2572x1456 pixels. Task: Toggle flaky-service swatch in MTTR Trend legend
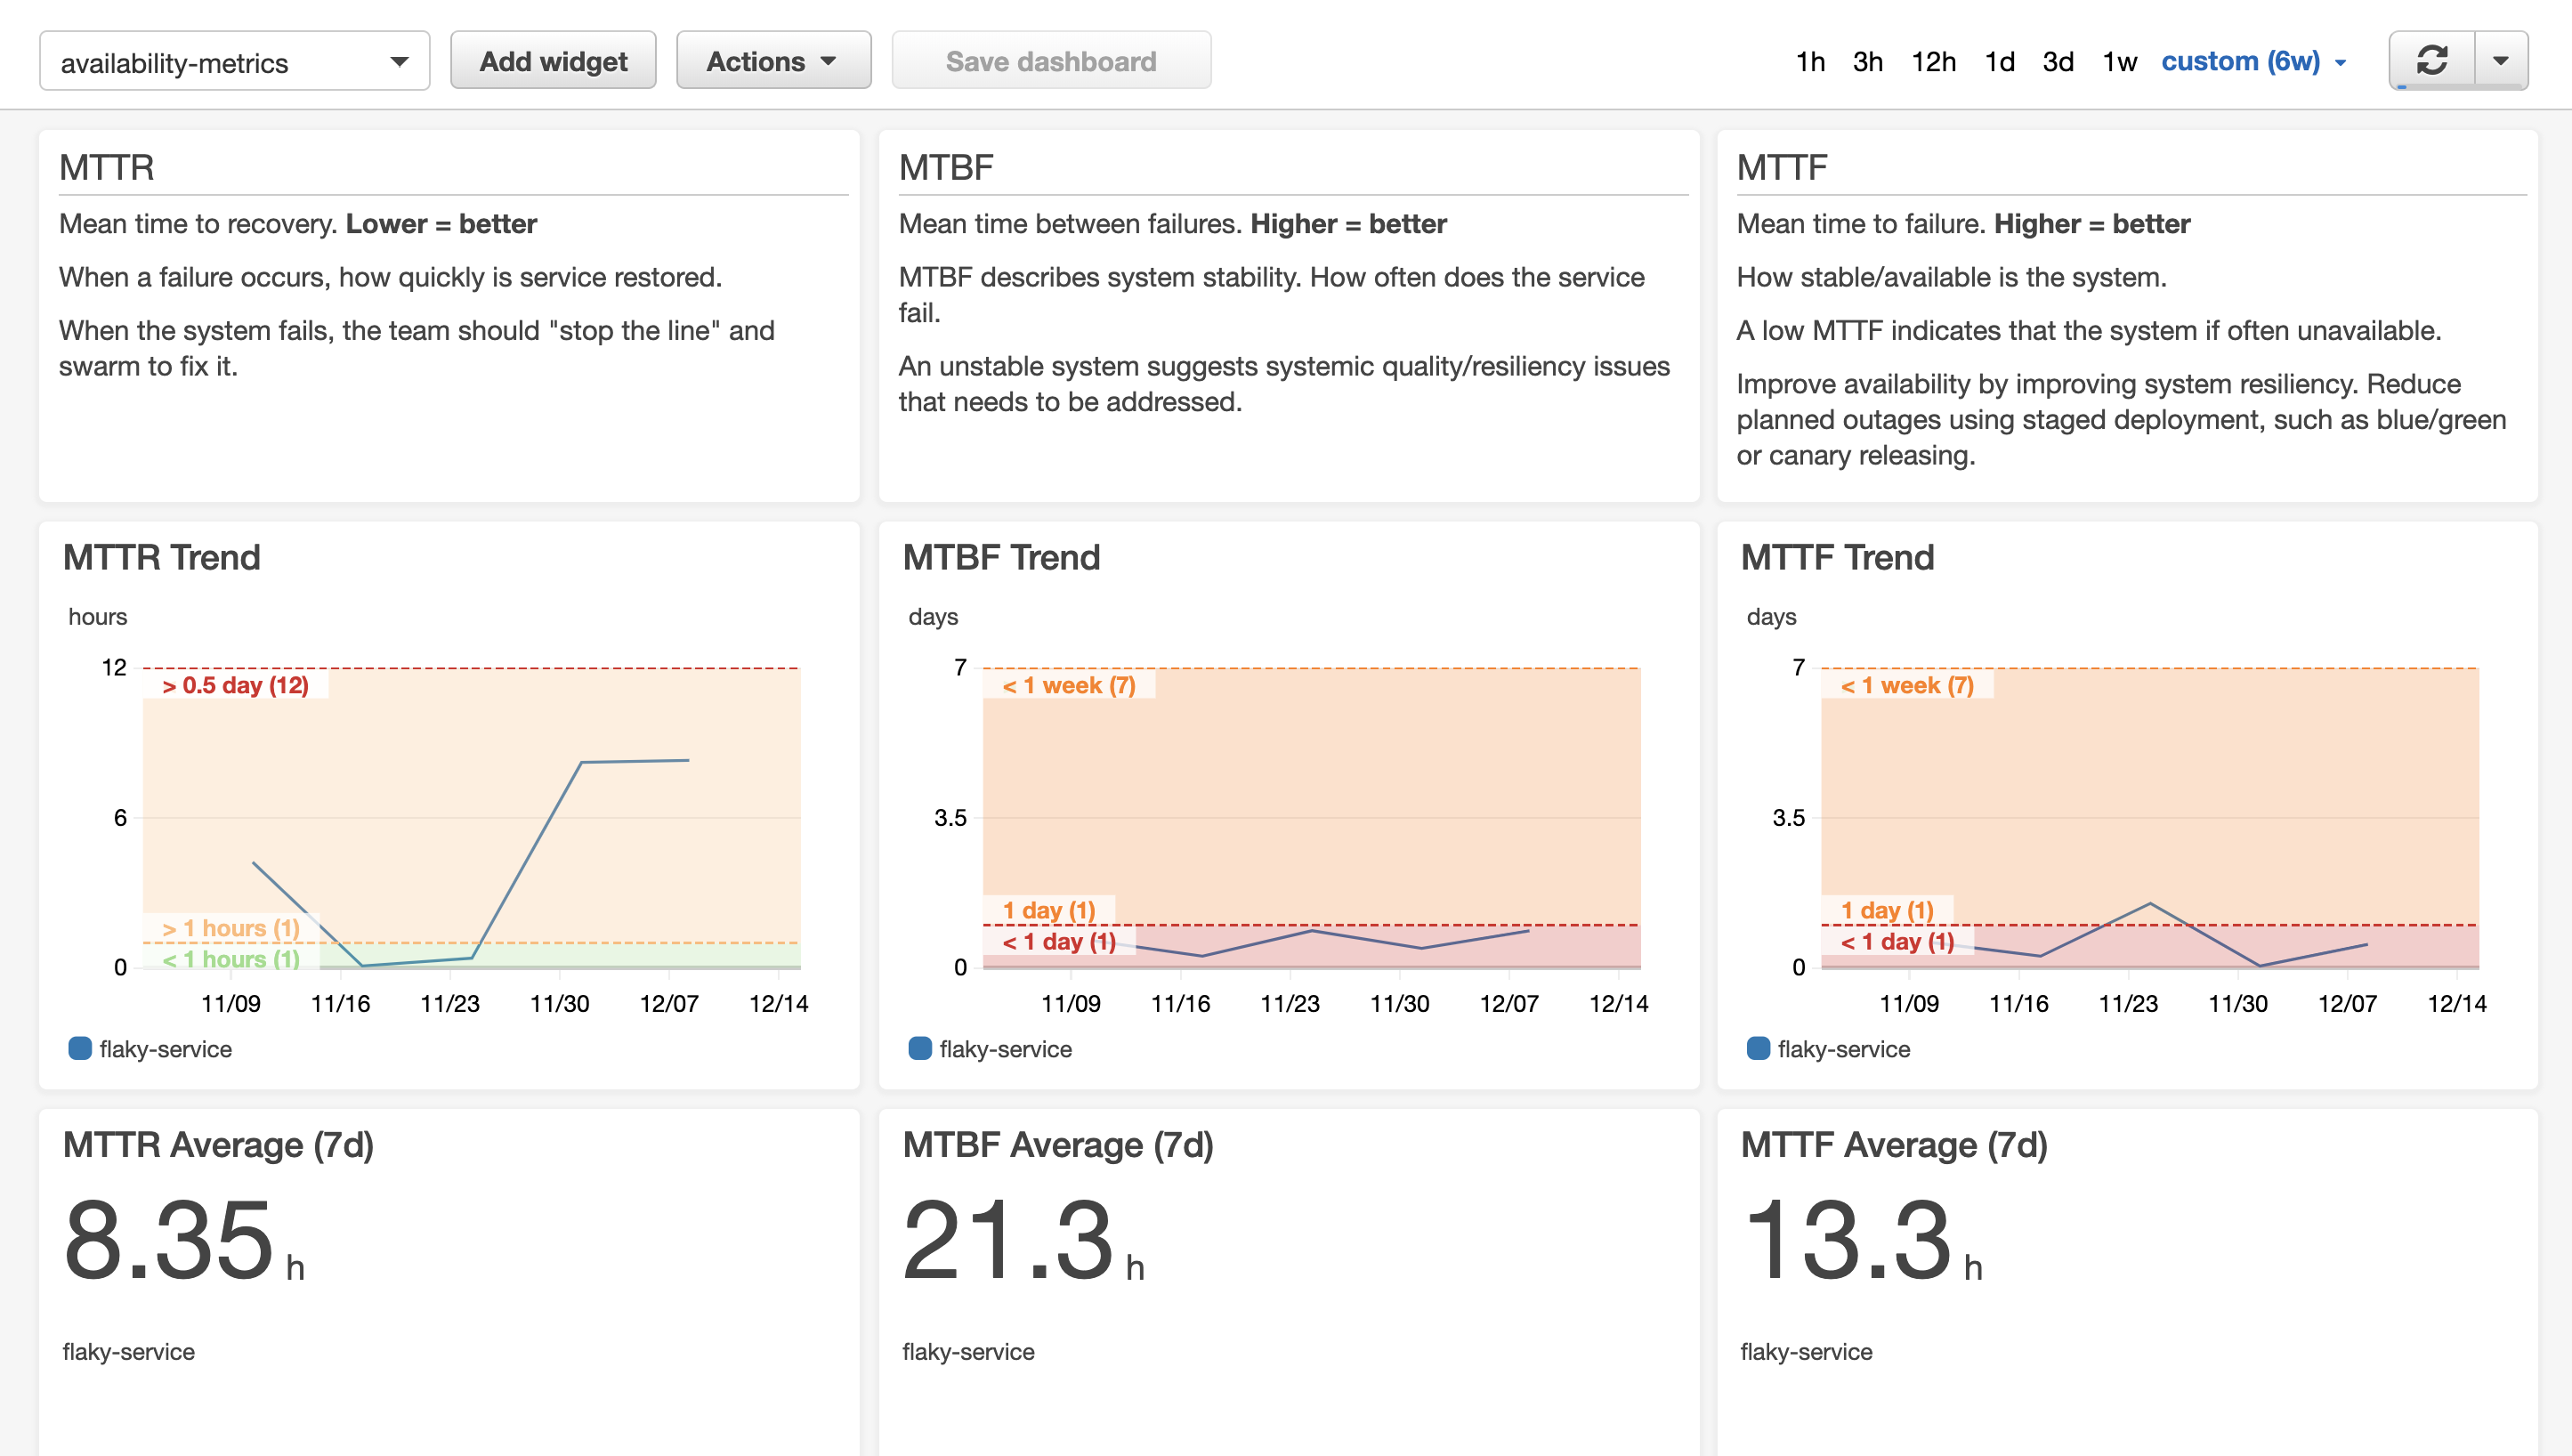tap(80, 1048)
